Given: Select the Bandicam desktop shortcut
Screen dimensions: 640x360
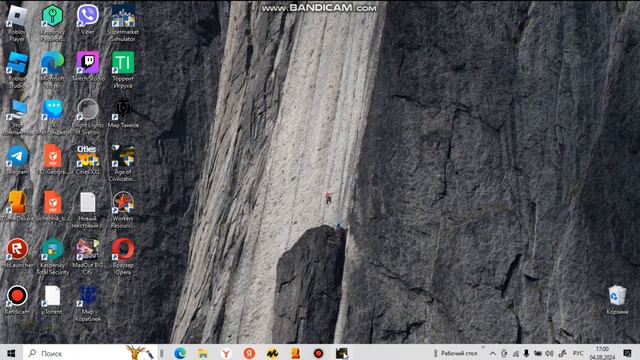Looking at the screenshot, I should (17, 300).
